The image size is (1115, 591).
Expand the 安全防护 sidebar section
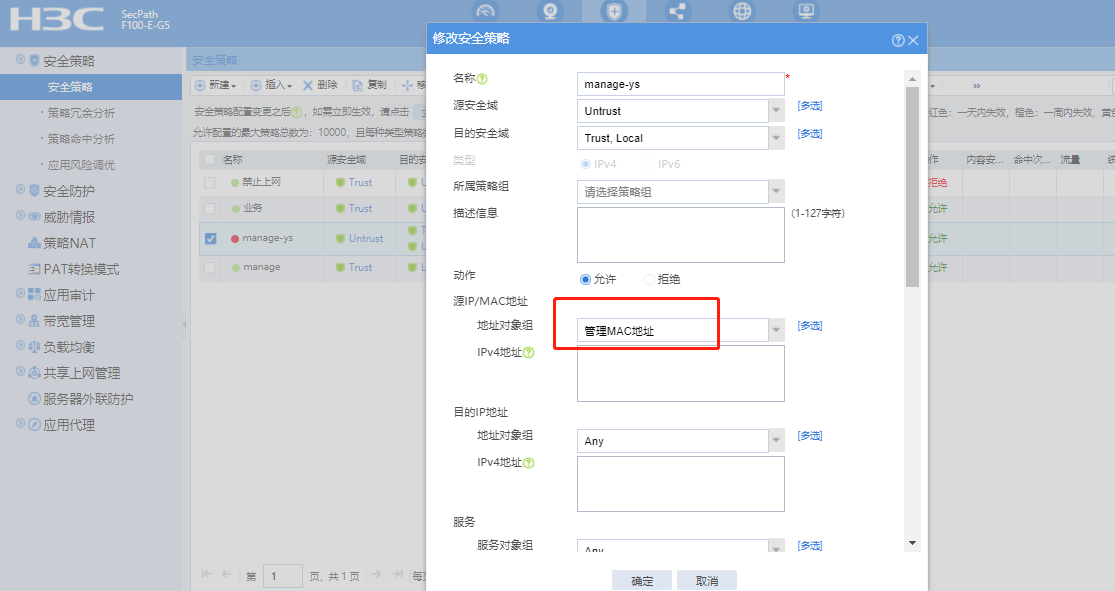[20, 190]
